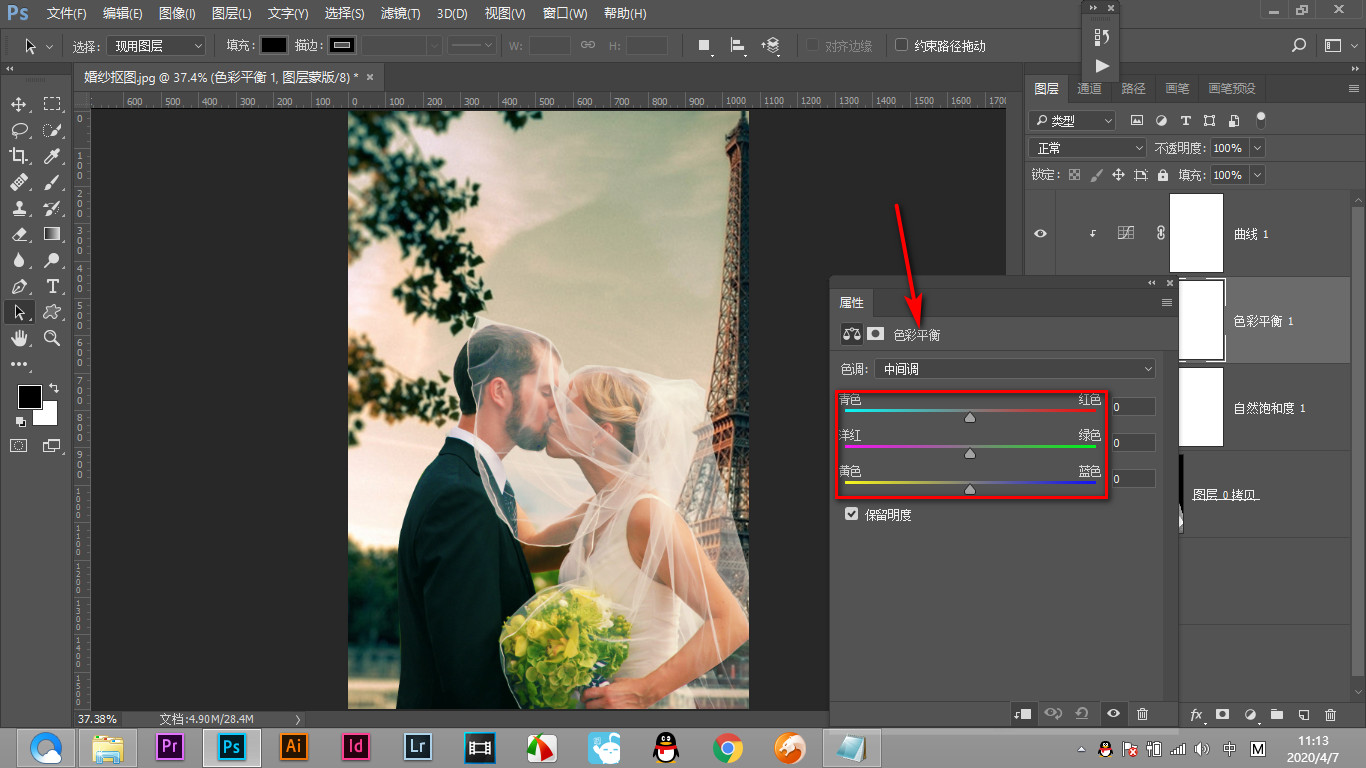Uncheck the 保留明度 checkbox
The image size is (1366, 768).
click(852, 514)
